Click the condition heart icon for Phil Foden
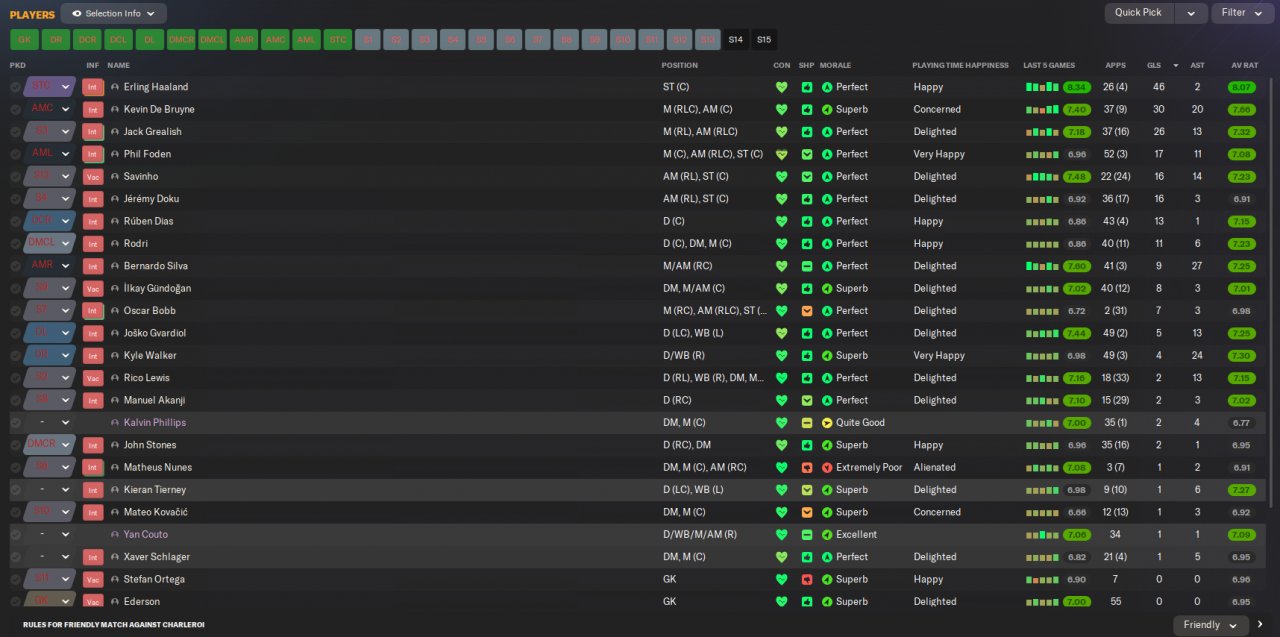1280x637 pixels. (x=782, y=154)
